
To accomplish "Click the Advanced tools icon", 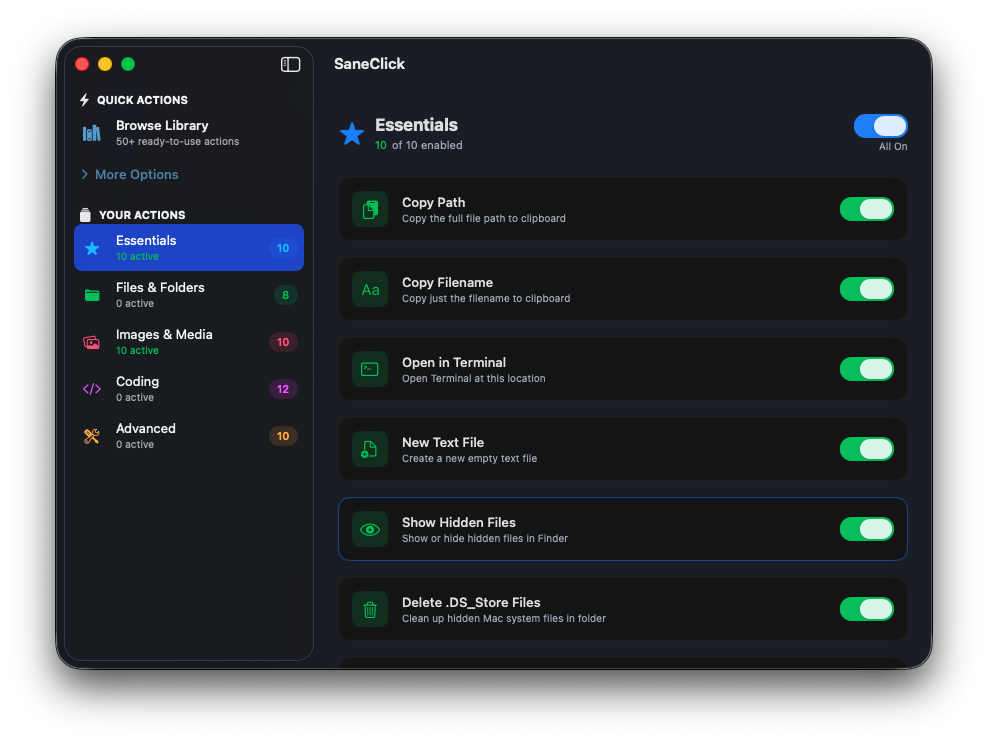I will tap(92, 436).
